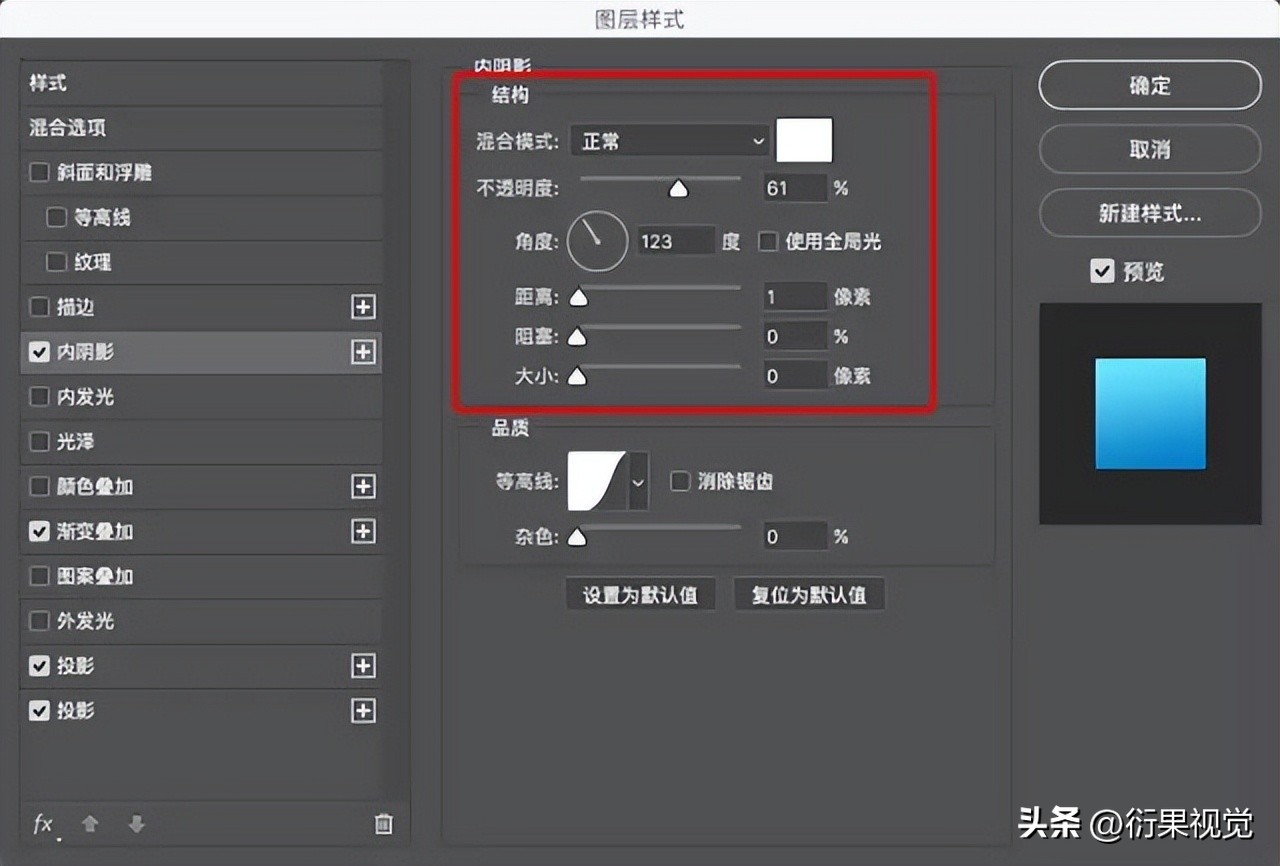Image resolution: width=1280 pixels, height=866 pixels.
Task: Click the plus icon next to 渐变叠加
Action: (x=364, y=531)
